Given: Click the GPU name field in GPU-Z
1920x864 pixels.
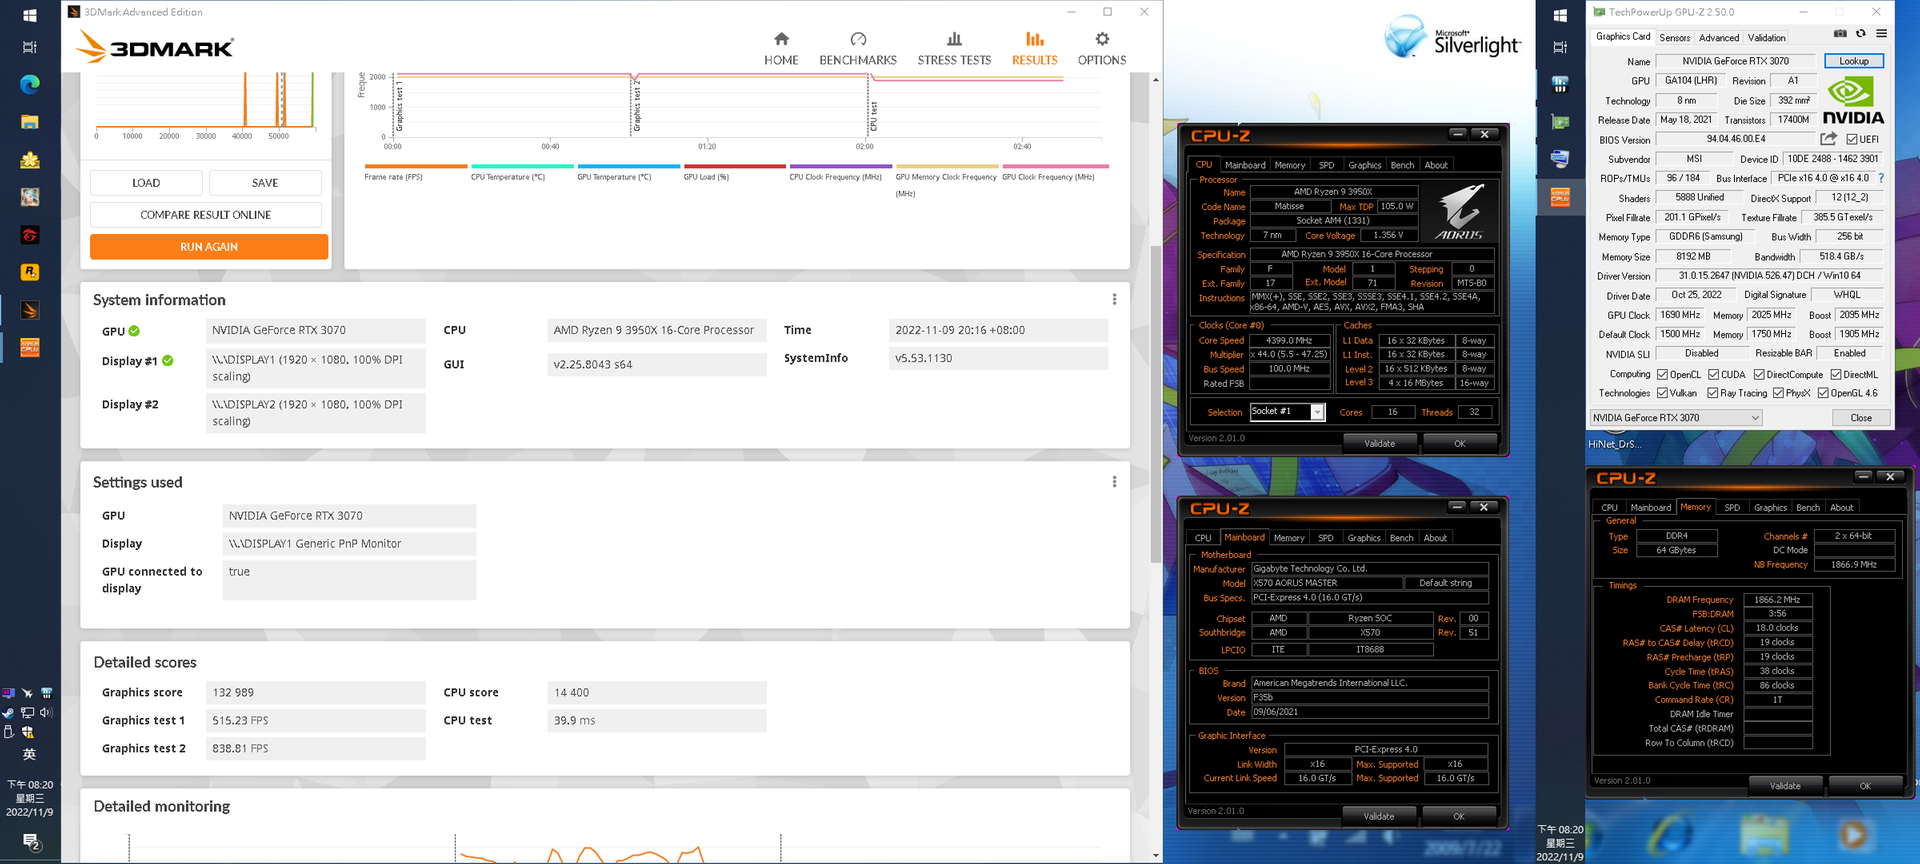Looking at the screenshot, I should pos(1735,61).
